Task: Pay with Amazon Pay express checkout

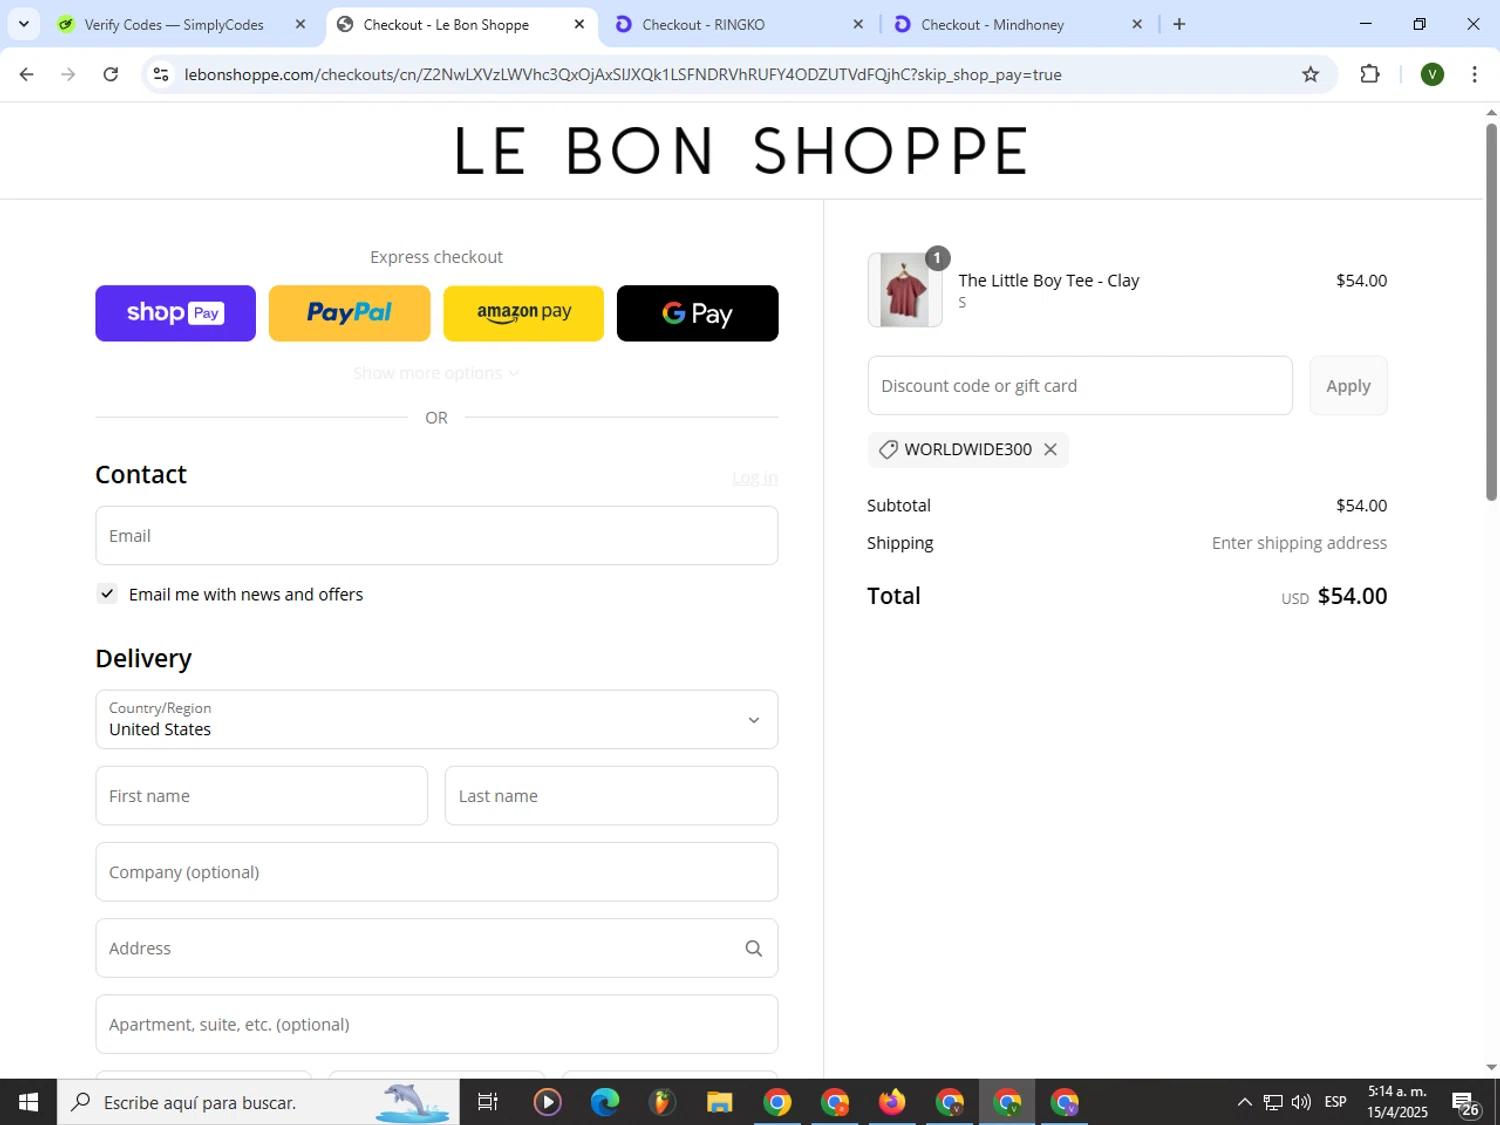Action: pos(523,313)
